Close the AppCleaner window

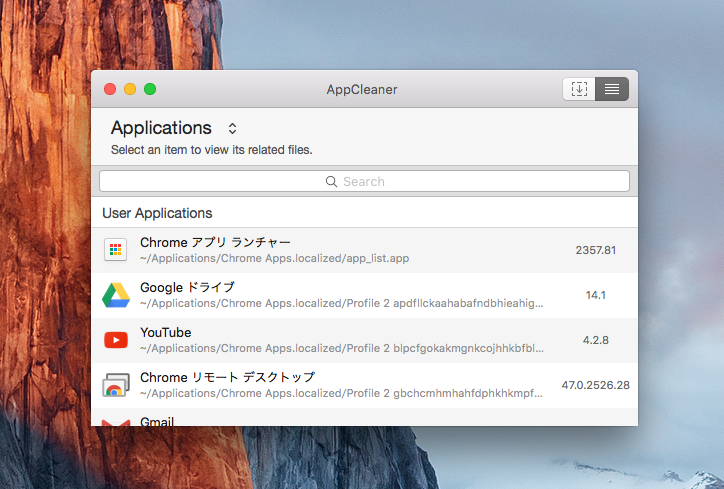(x=110, y=89)
